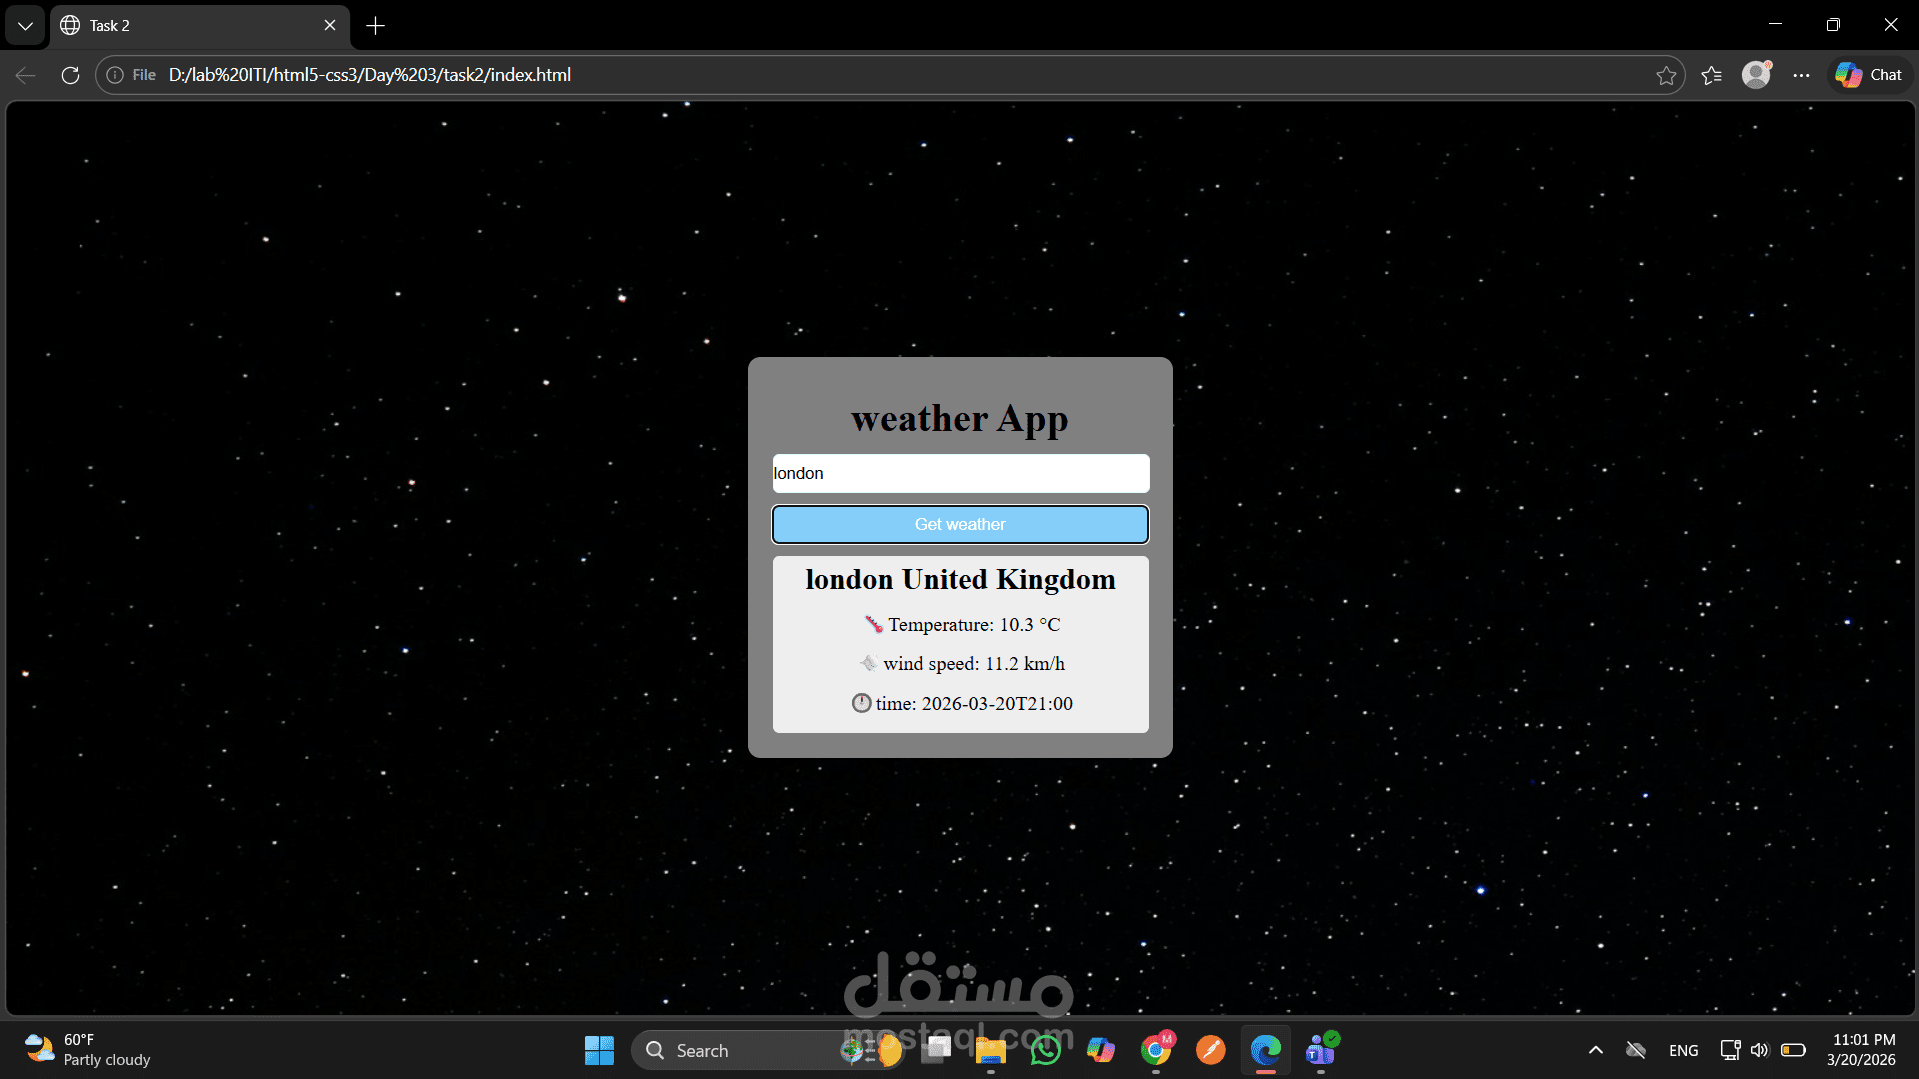The height and width of the screenshot is (1079, 1919).
Task: Add the current page to favorites
Action: point(1666,74)
